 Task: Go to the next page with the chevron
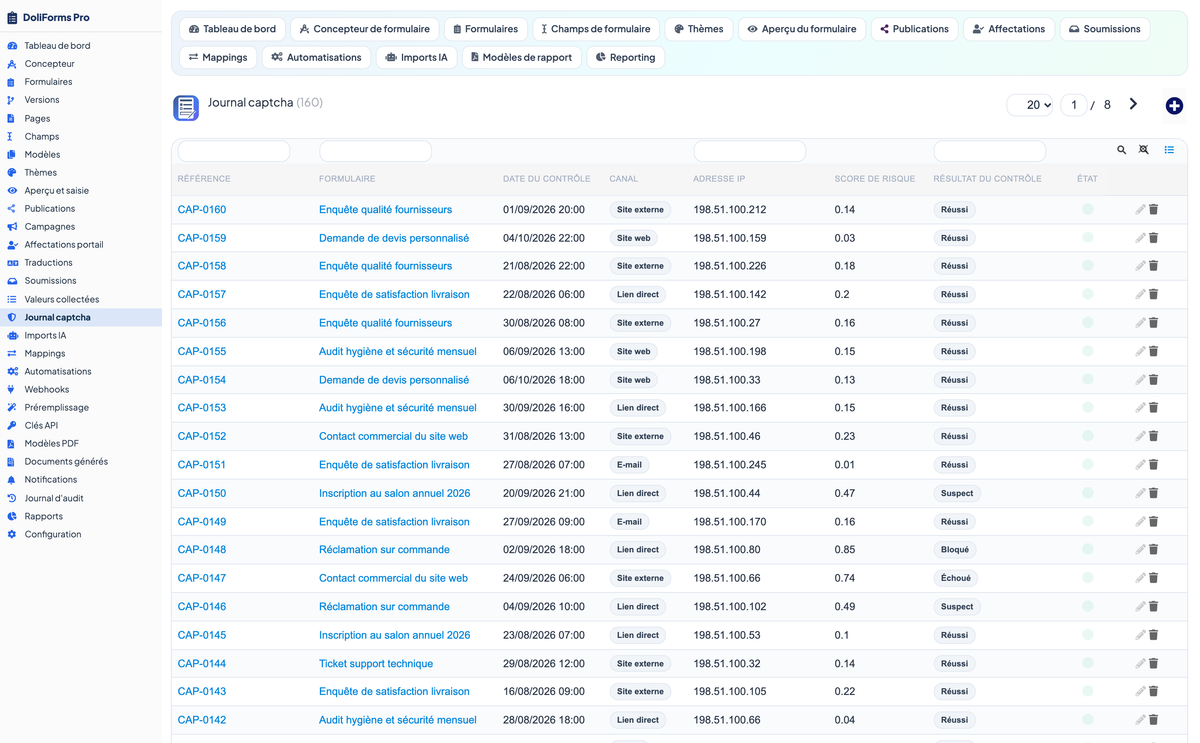(1133, 104)
